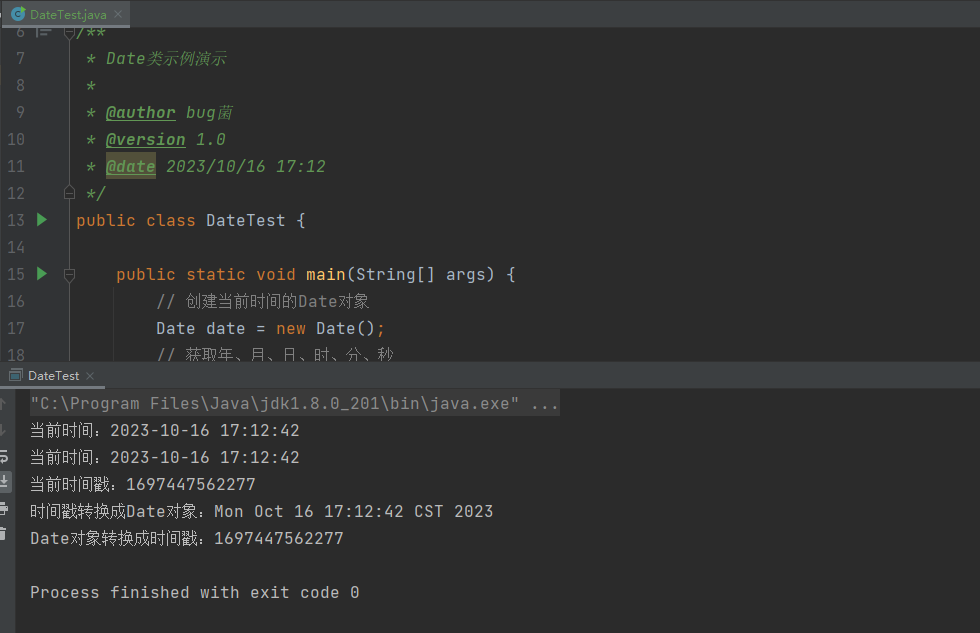Screen dimensions: 980x633
Task: Click the 'new' keyword on line 17
Action: 291,329
